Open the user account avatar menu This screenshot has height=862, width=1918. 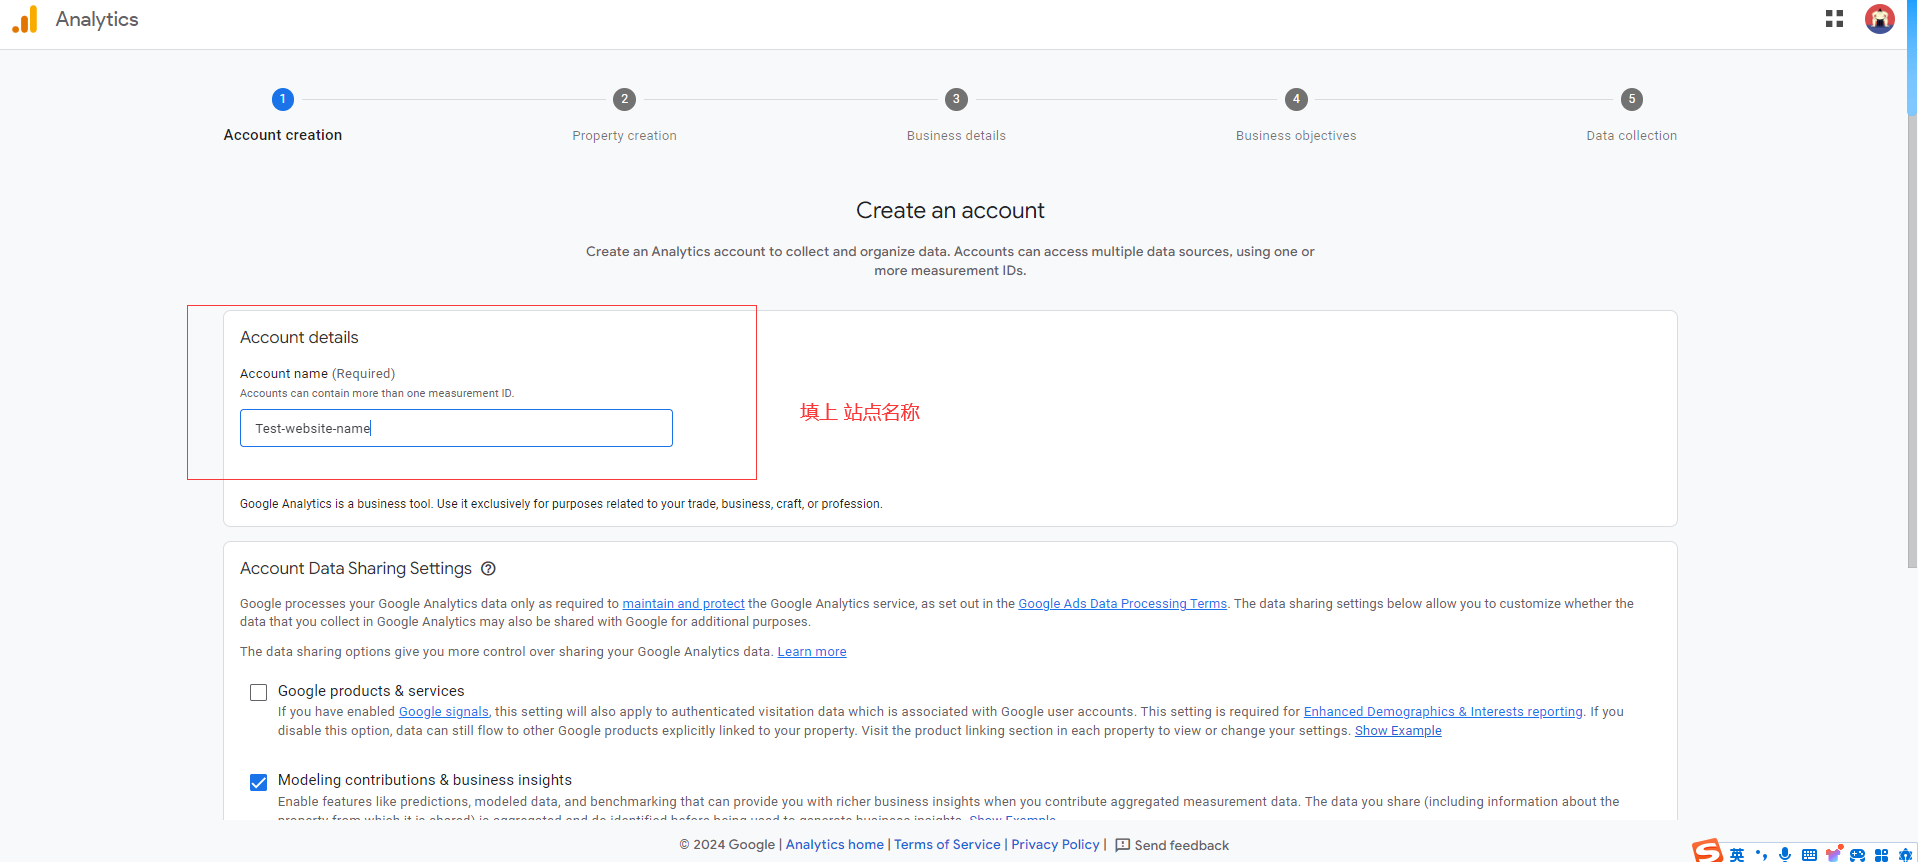click(x=1879, y=19)
